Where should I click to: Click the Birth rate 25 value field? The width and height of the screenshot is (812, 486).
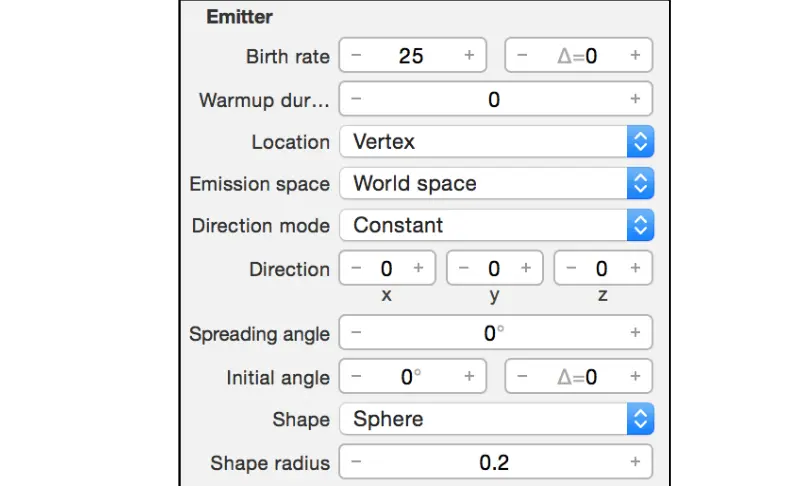click(x=411, y=56)
